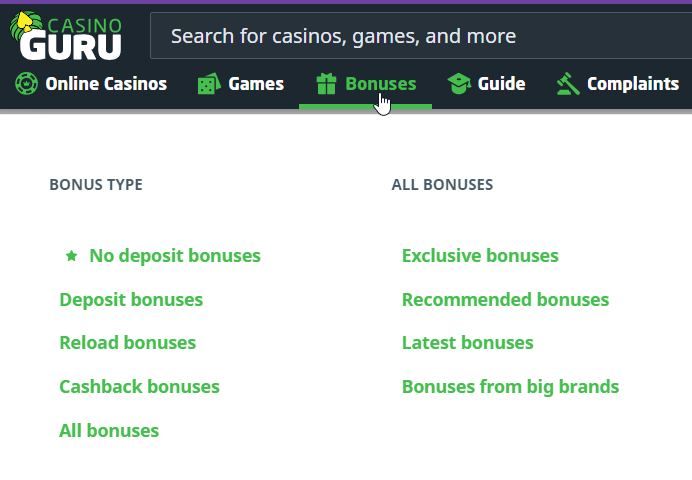Click the star icon beside No deposit bonuses
Image resolution: width=692 pixels, height=480 pixels.
pos(71,256)
